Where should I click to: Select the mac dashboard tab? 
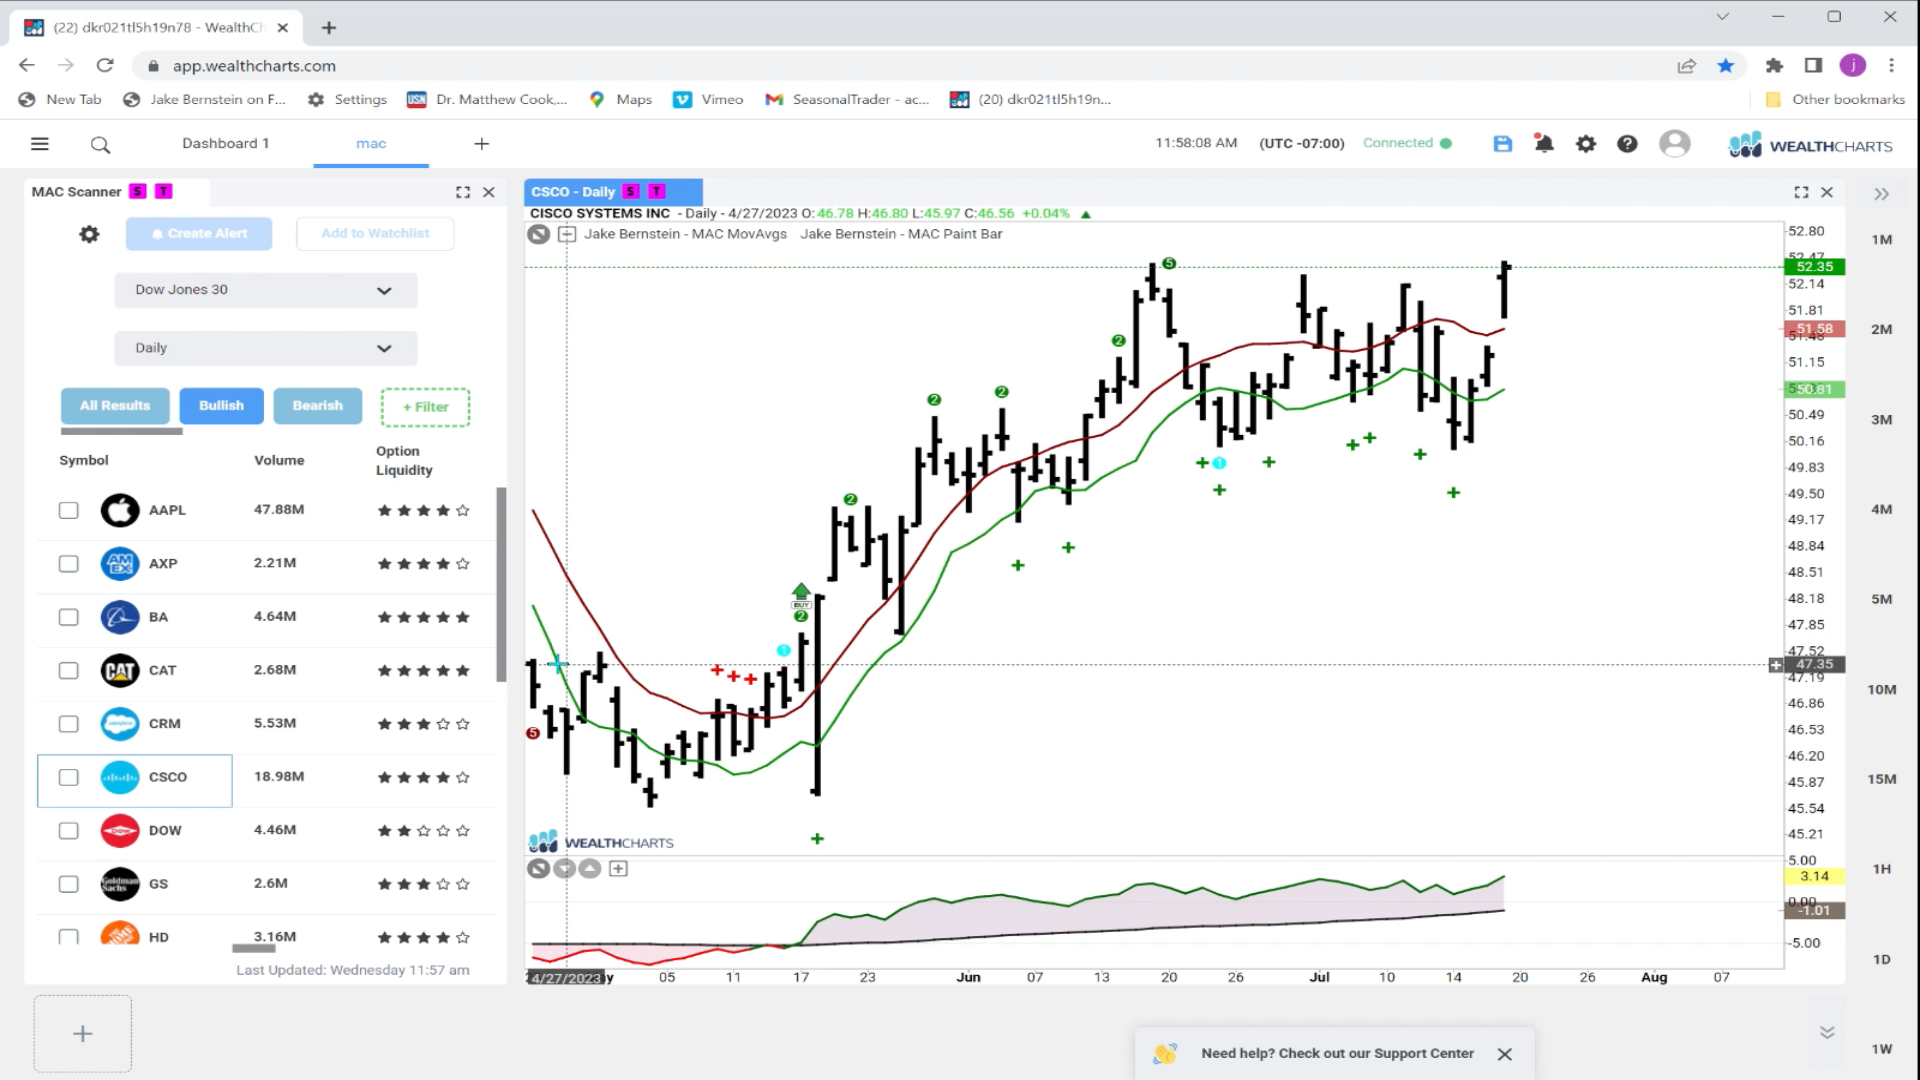pos(371,144)
